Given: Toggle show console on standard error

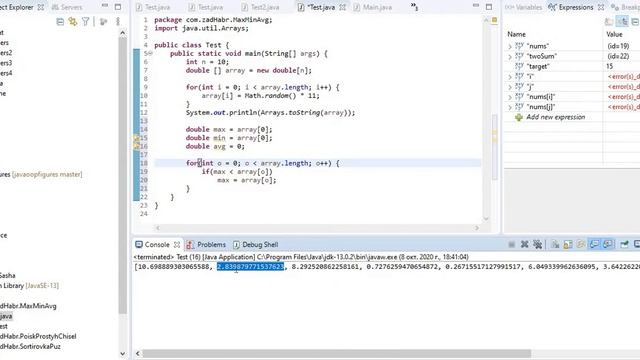Looking at the screenshot, I should point(608,244).
